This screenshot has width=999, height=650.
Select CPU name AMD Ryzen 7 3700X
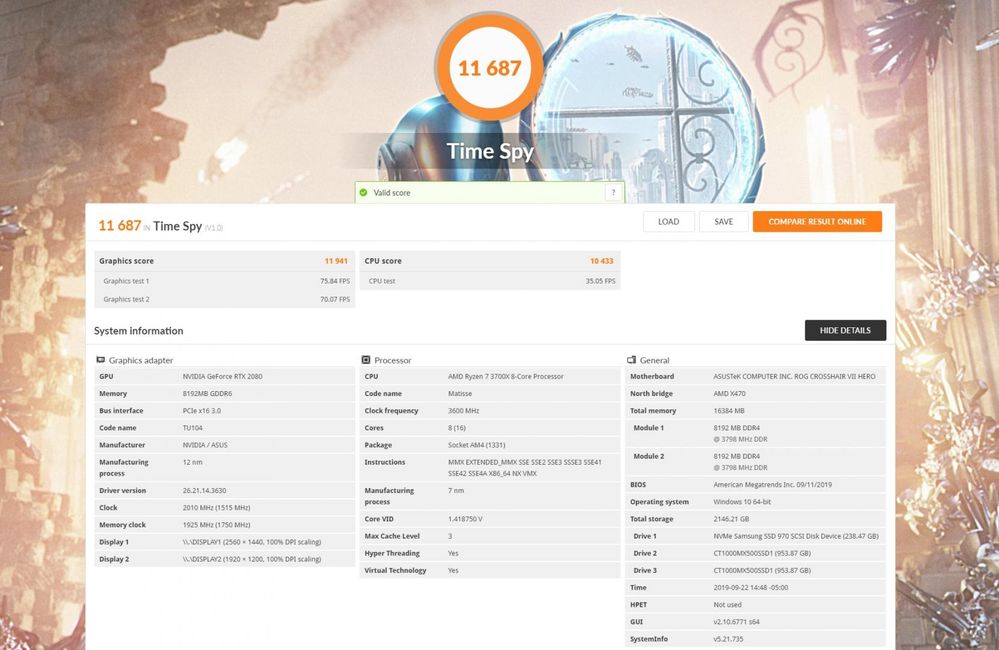pos(505,377)
